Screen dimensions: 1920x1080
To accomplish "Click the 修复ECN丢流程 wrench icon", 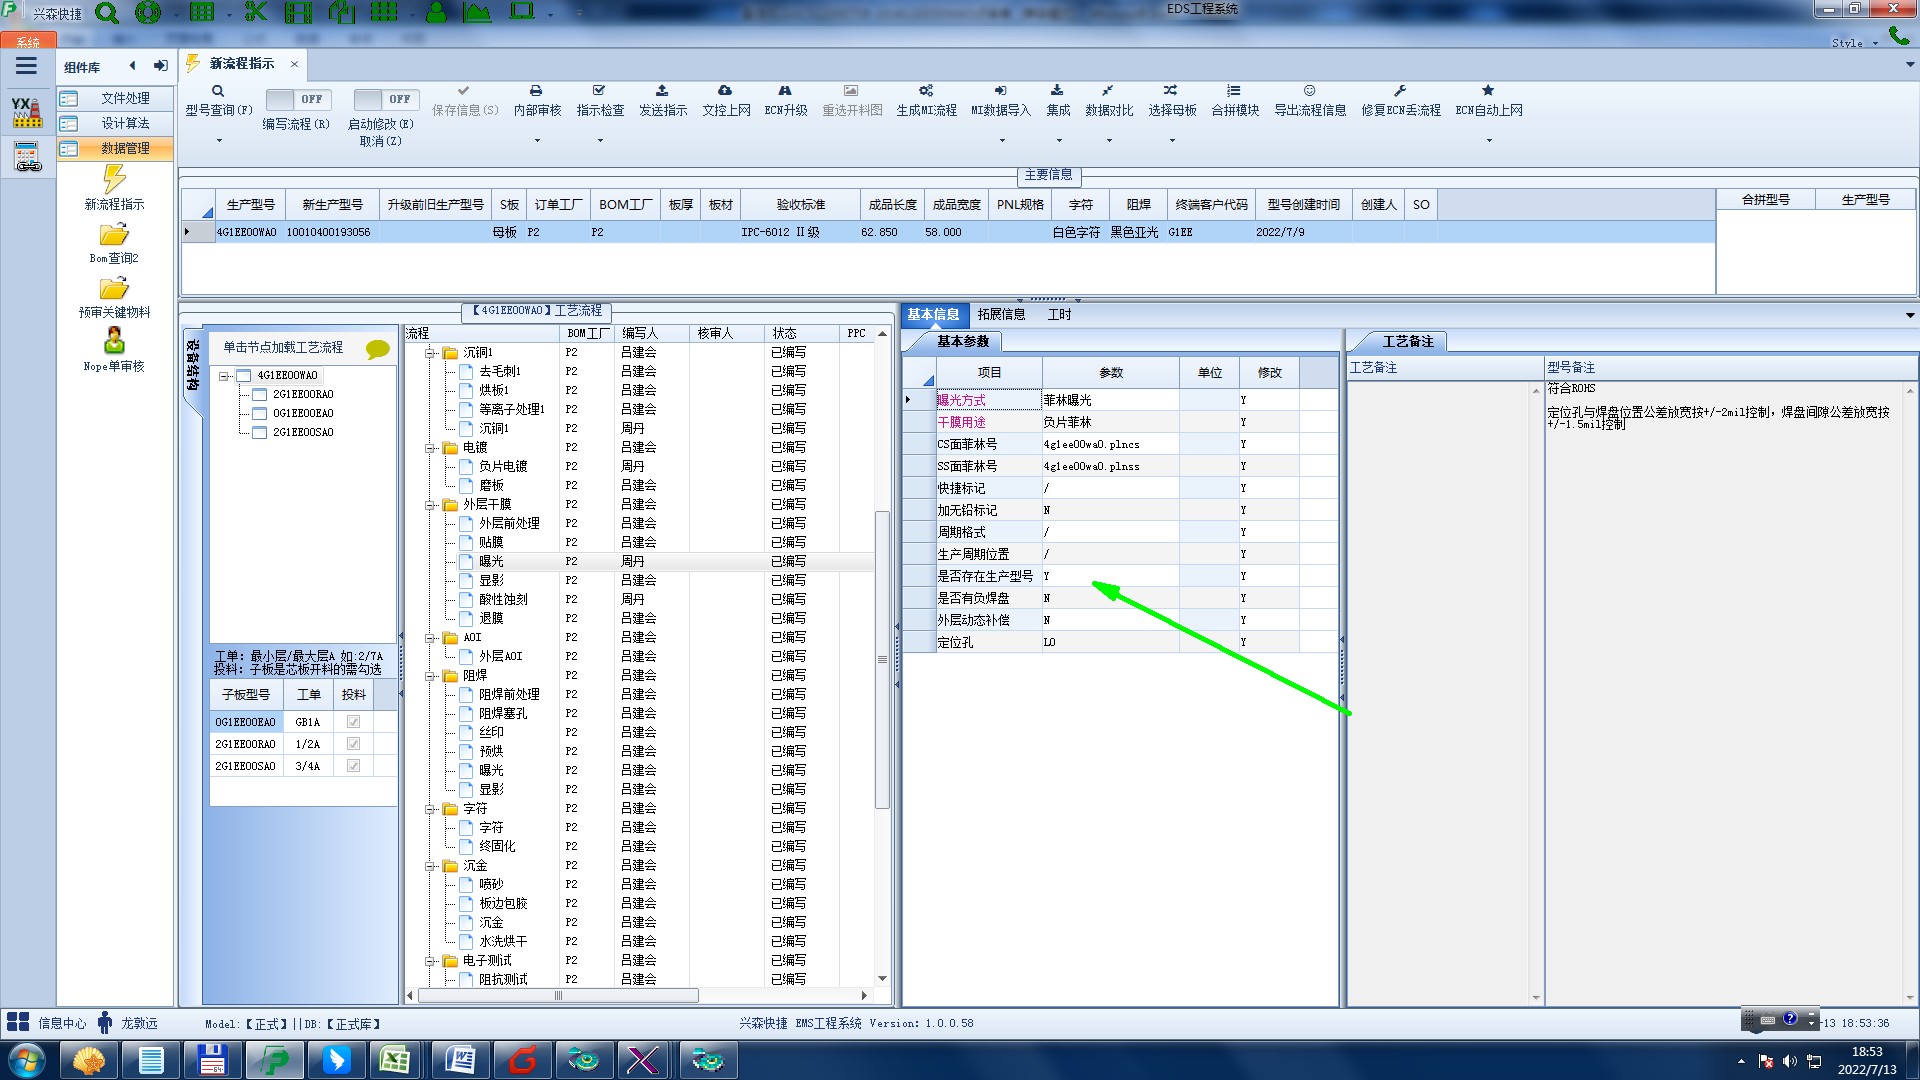I will click(x=1400, y=91).
